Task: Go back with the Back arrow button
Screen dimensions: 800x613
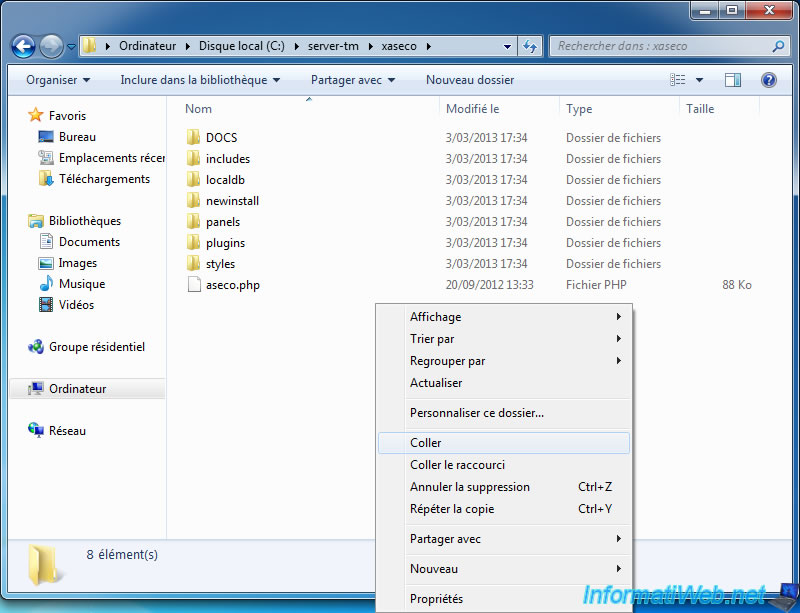Action: pos(23,46)
